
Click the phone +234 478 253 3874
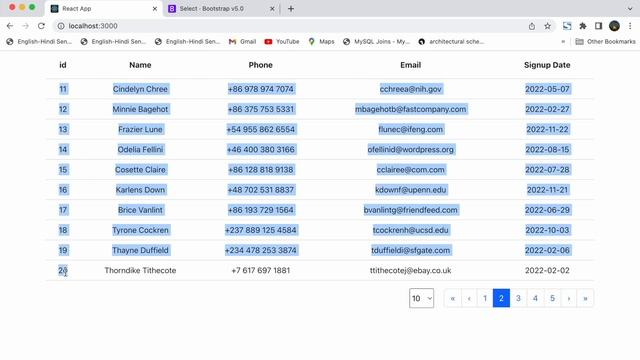tap(260, 250)
